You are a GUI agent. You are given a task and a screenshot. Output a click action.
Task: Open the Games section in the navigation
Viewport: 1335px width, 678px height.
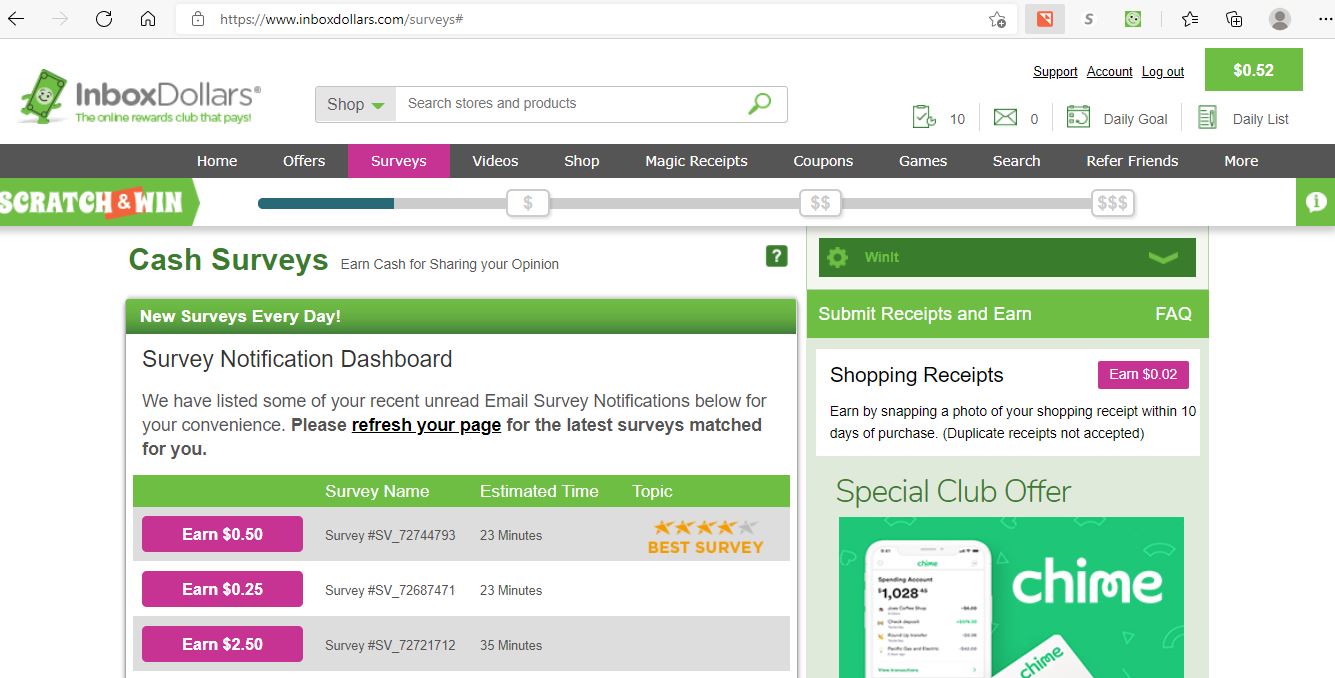(x=922, y=161)
